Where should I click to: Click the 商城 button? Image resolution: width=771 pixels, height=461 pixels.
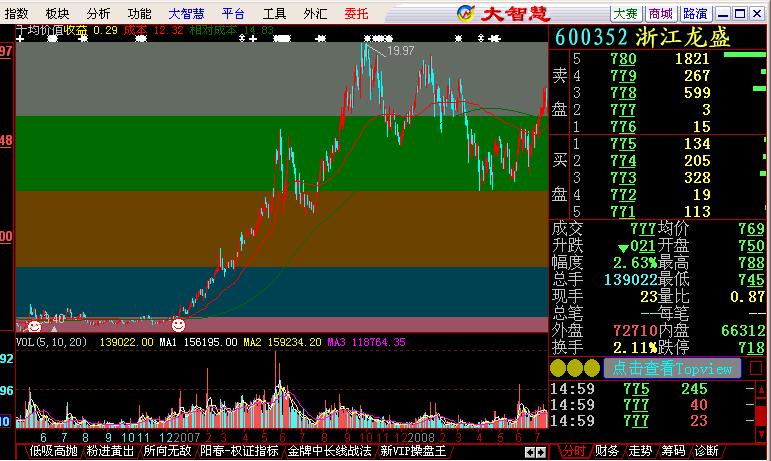coord(660,14)
